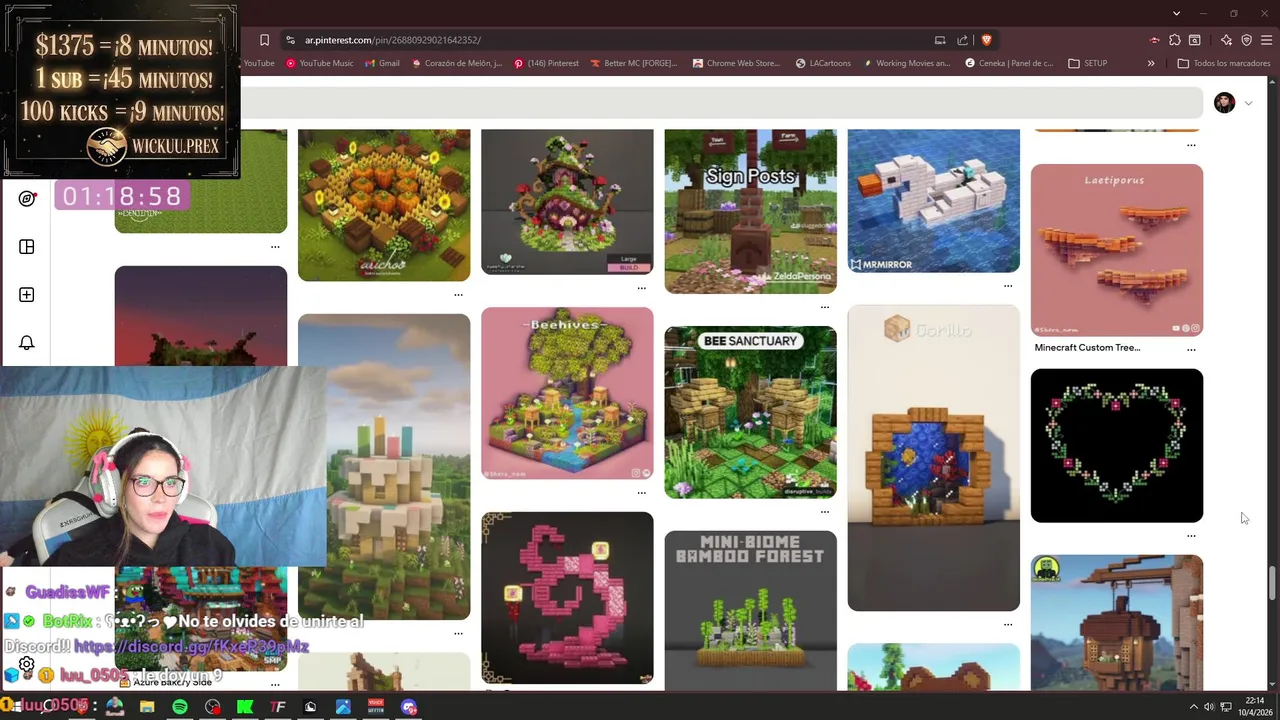Click the Pinterest profile avatar

click(1225, 103)
